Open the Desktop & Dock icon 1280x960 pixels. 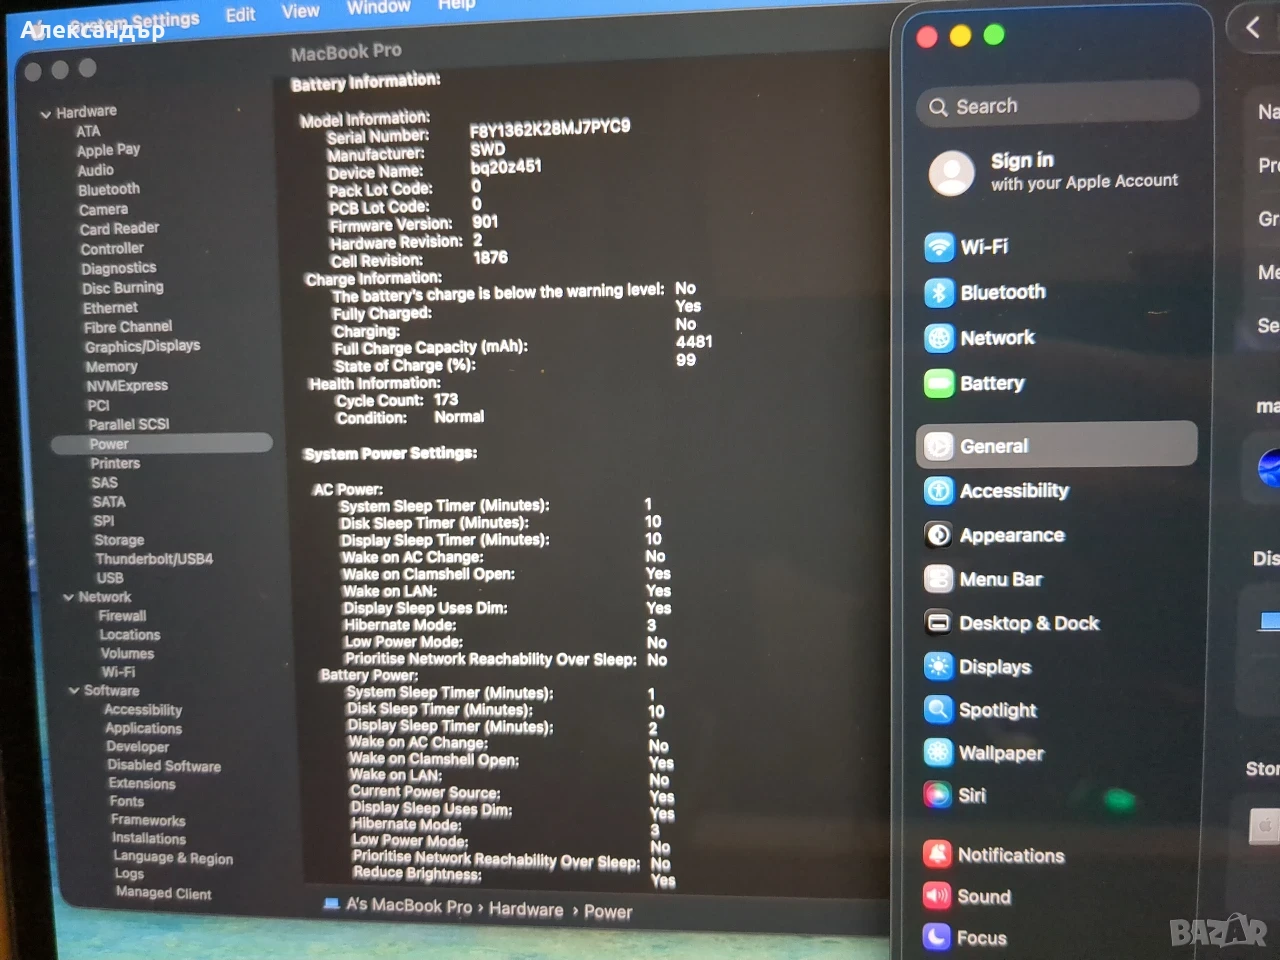point(938,623)
